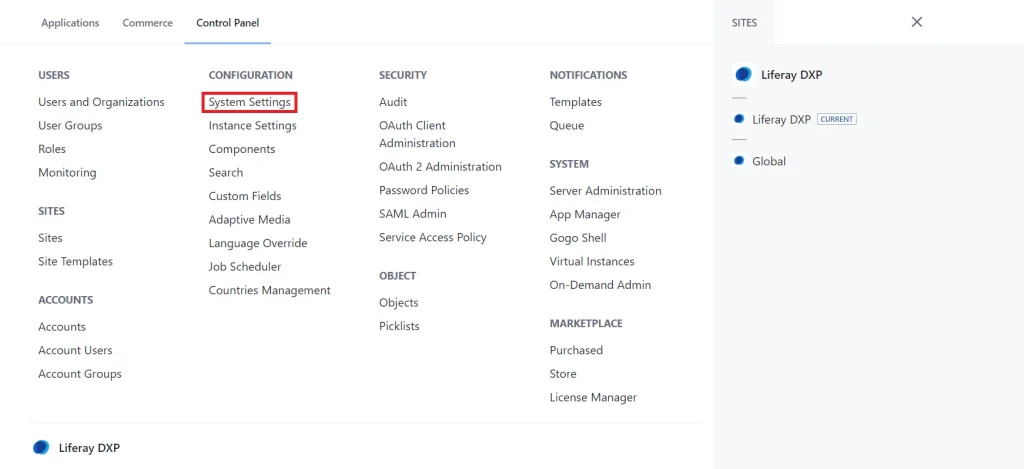Image resolution: width=1024 pixels, height=469 pixels.
Task: Go to Users and Organizations
Action: [101, 102]
